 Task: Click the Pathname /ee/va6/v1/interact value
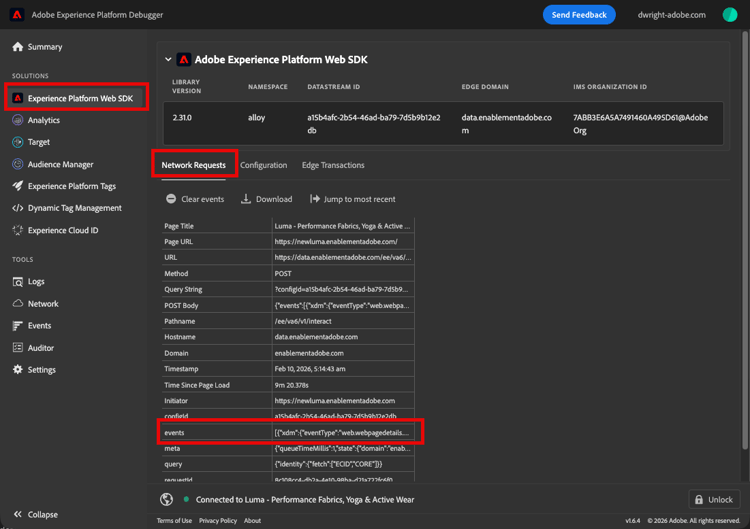point(303,321)
